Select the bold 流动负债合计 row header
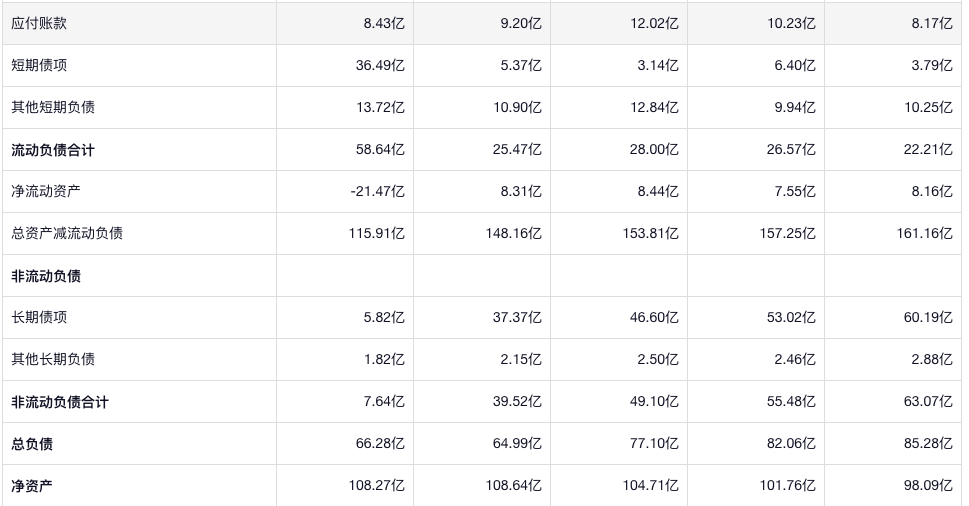This screenshot has height=506, width=969. (x=53, y=150)
